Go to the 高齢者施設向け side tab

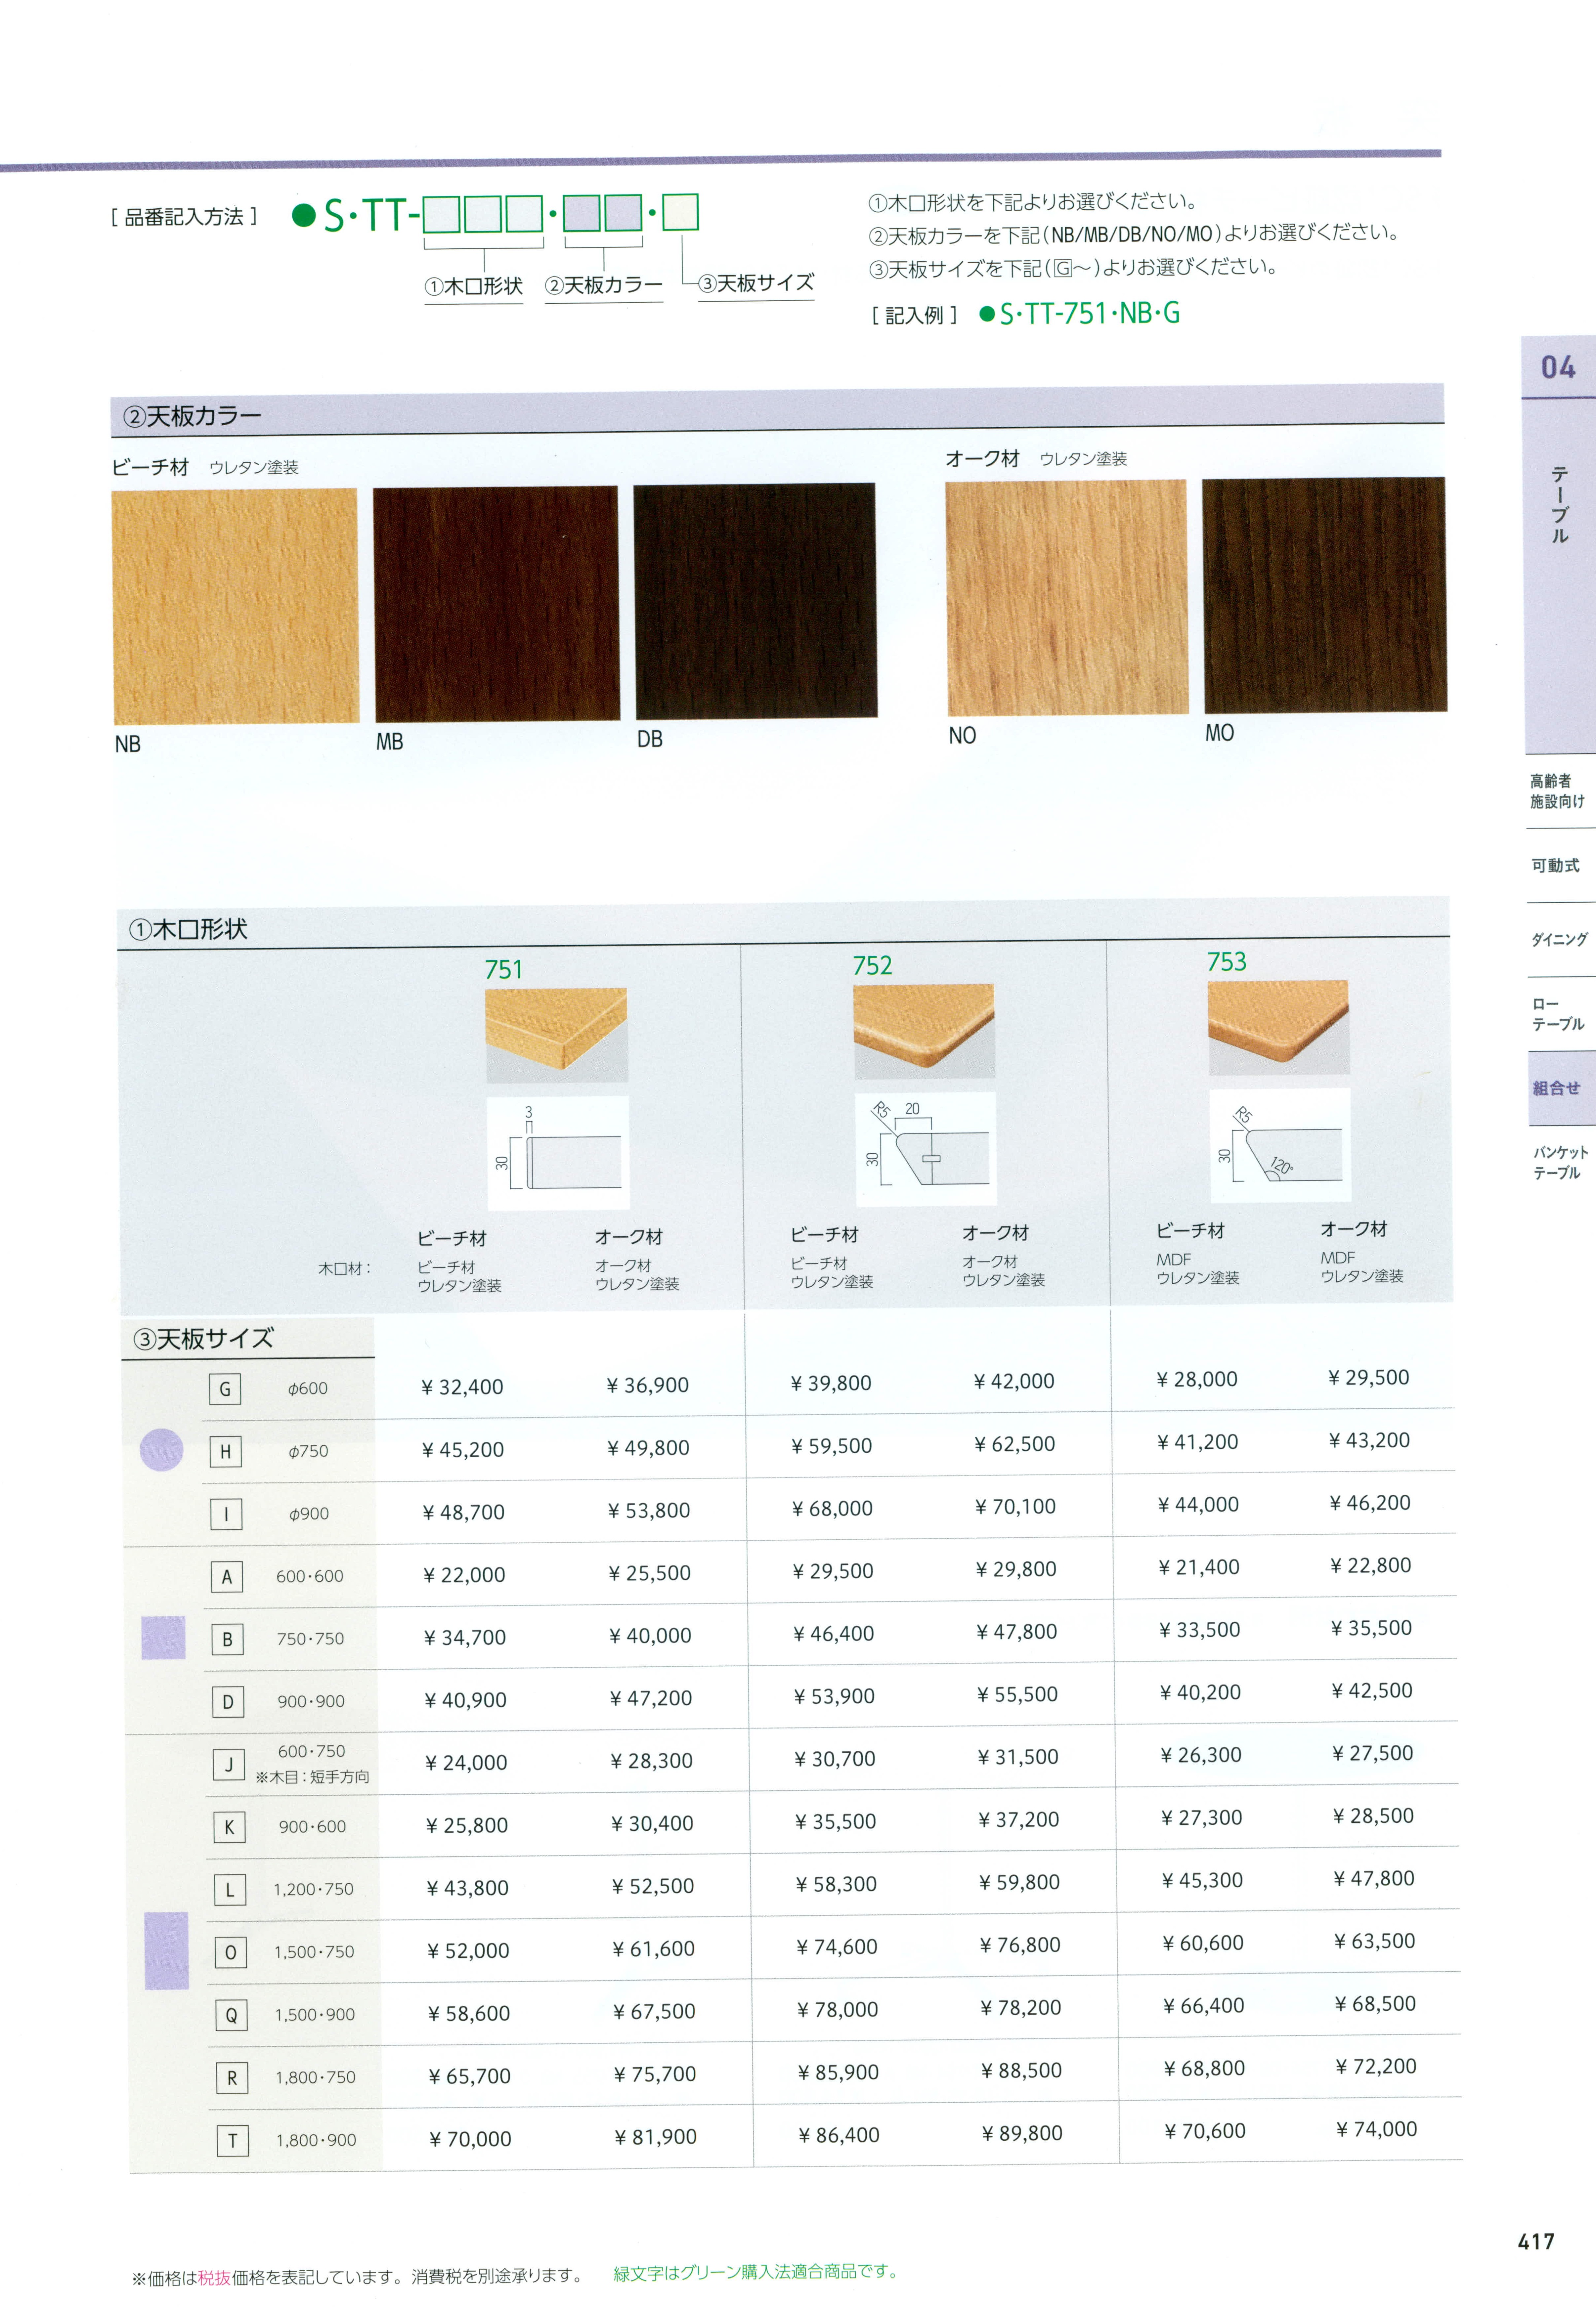(x=1558, y=791)
